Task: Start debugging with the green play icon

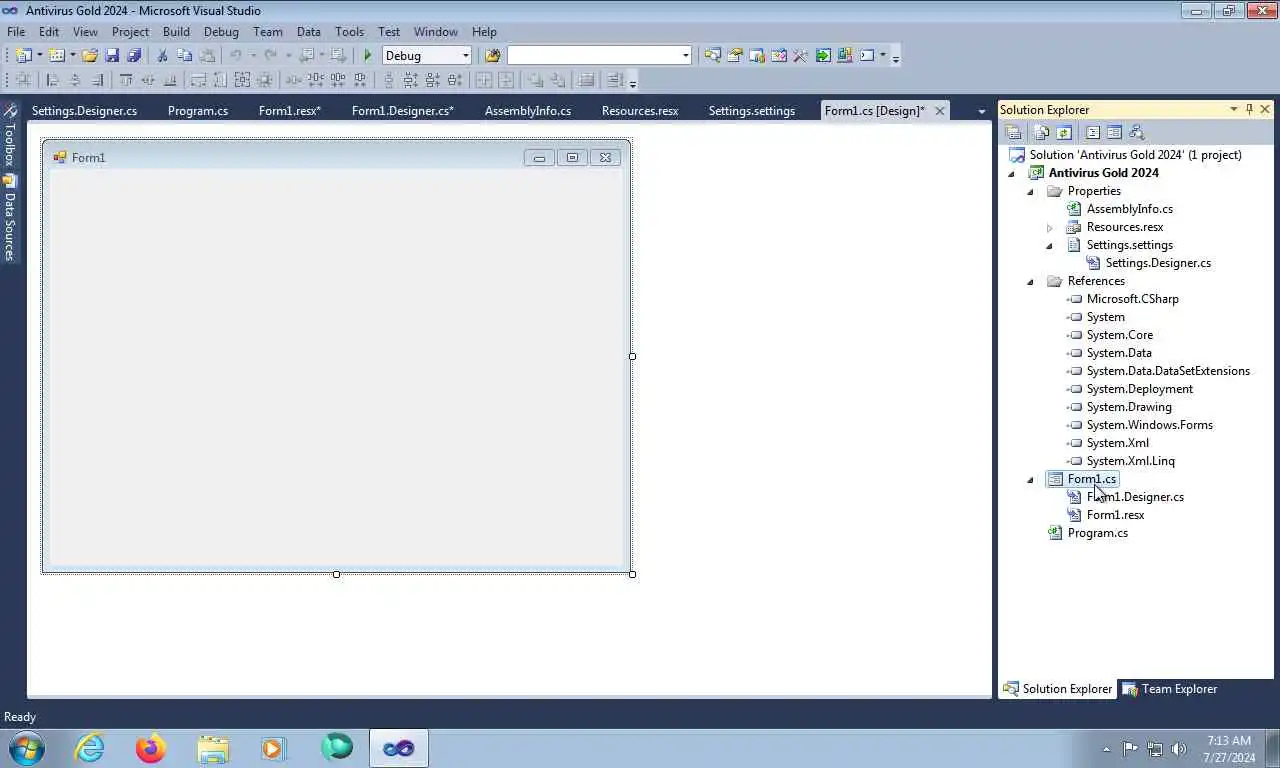Action: click(368, 56)
